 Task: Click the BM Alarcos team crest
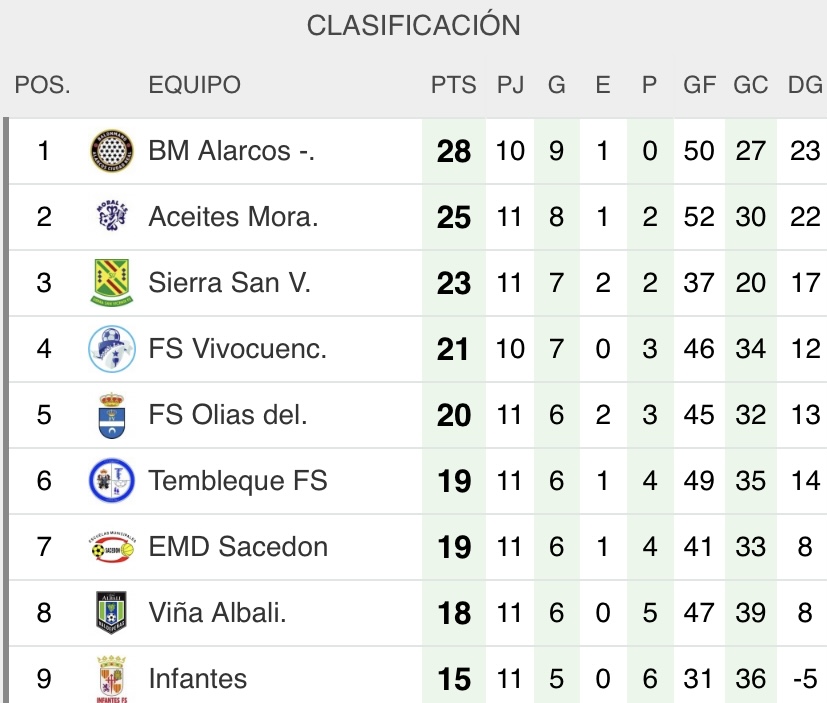point(111,151)
